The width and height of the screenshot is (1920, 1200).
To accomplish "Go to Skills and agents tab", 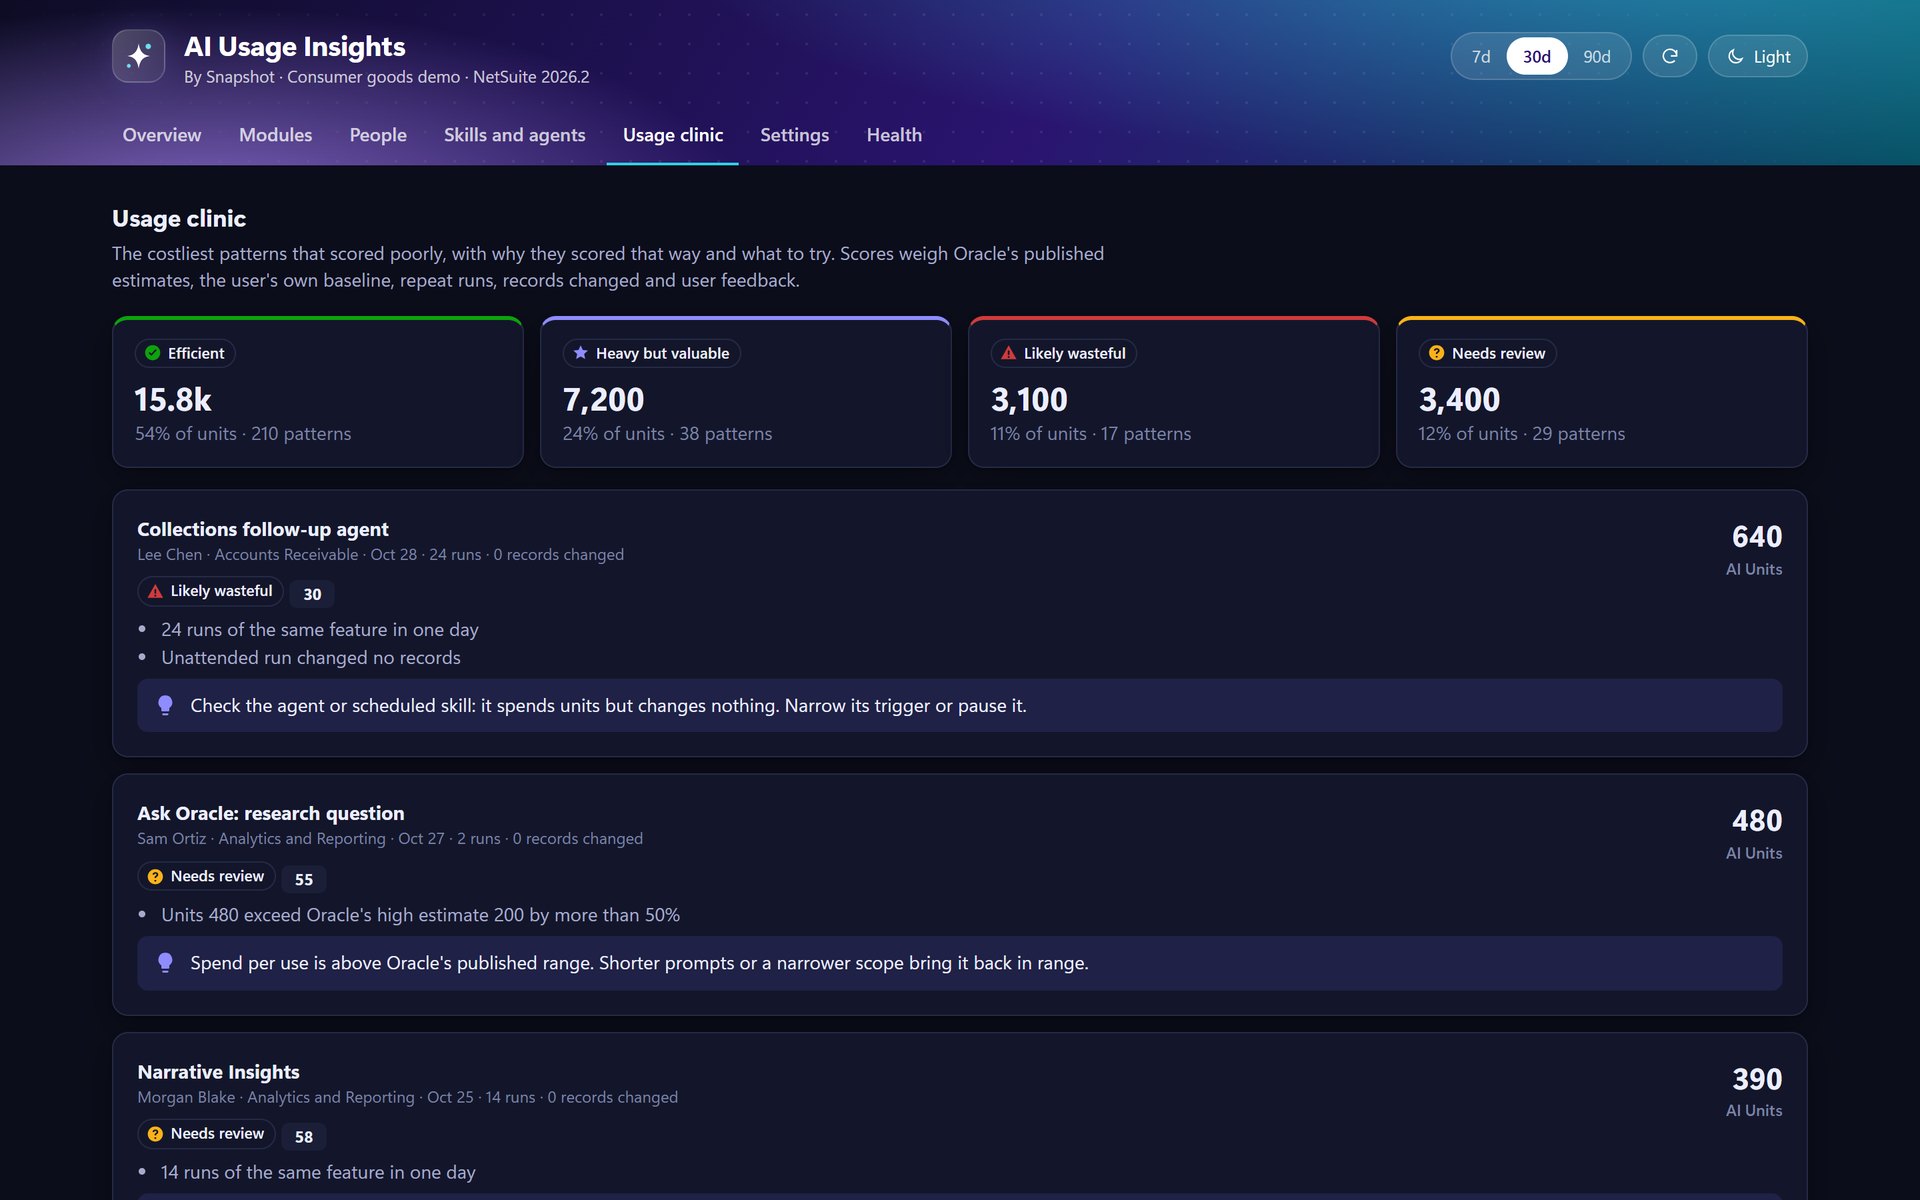I will point(514,135).
